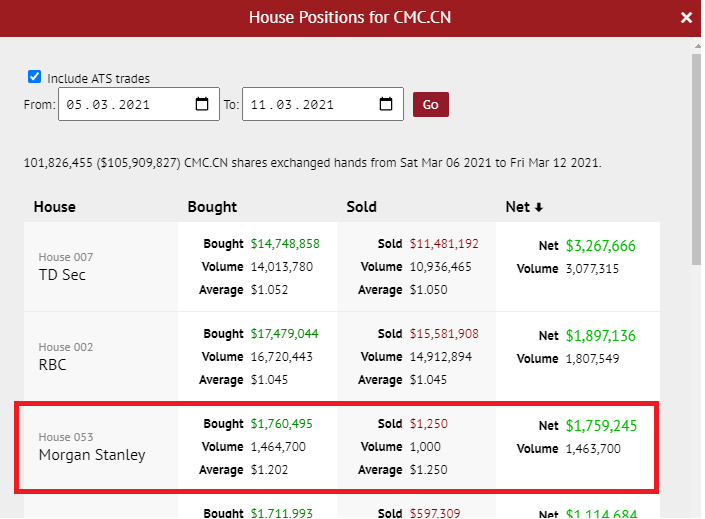The height and width of the screenshot is (519, 705).
Task: Open the Morgan Stanley house entry
Action: pyautogui.click(x=92, y=455)
